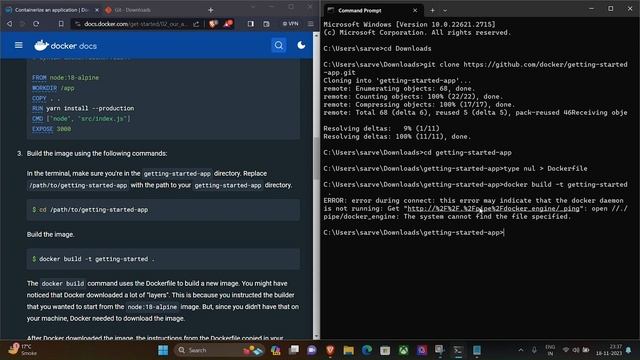This screenshot has width=640, height=360.
Task: Select the Command Prompt terminal tab
Action: (x=360, y=10)
